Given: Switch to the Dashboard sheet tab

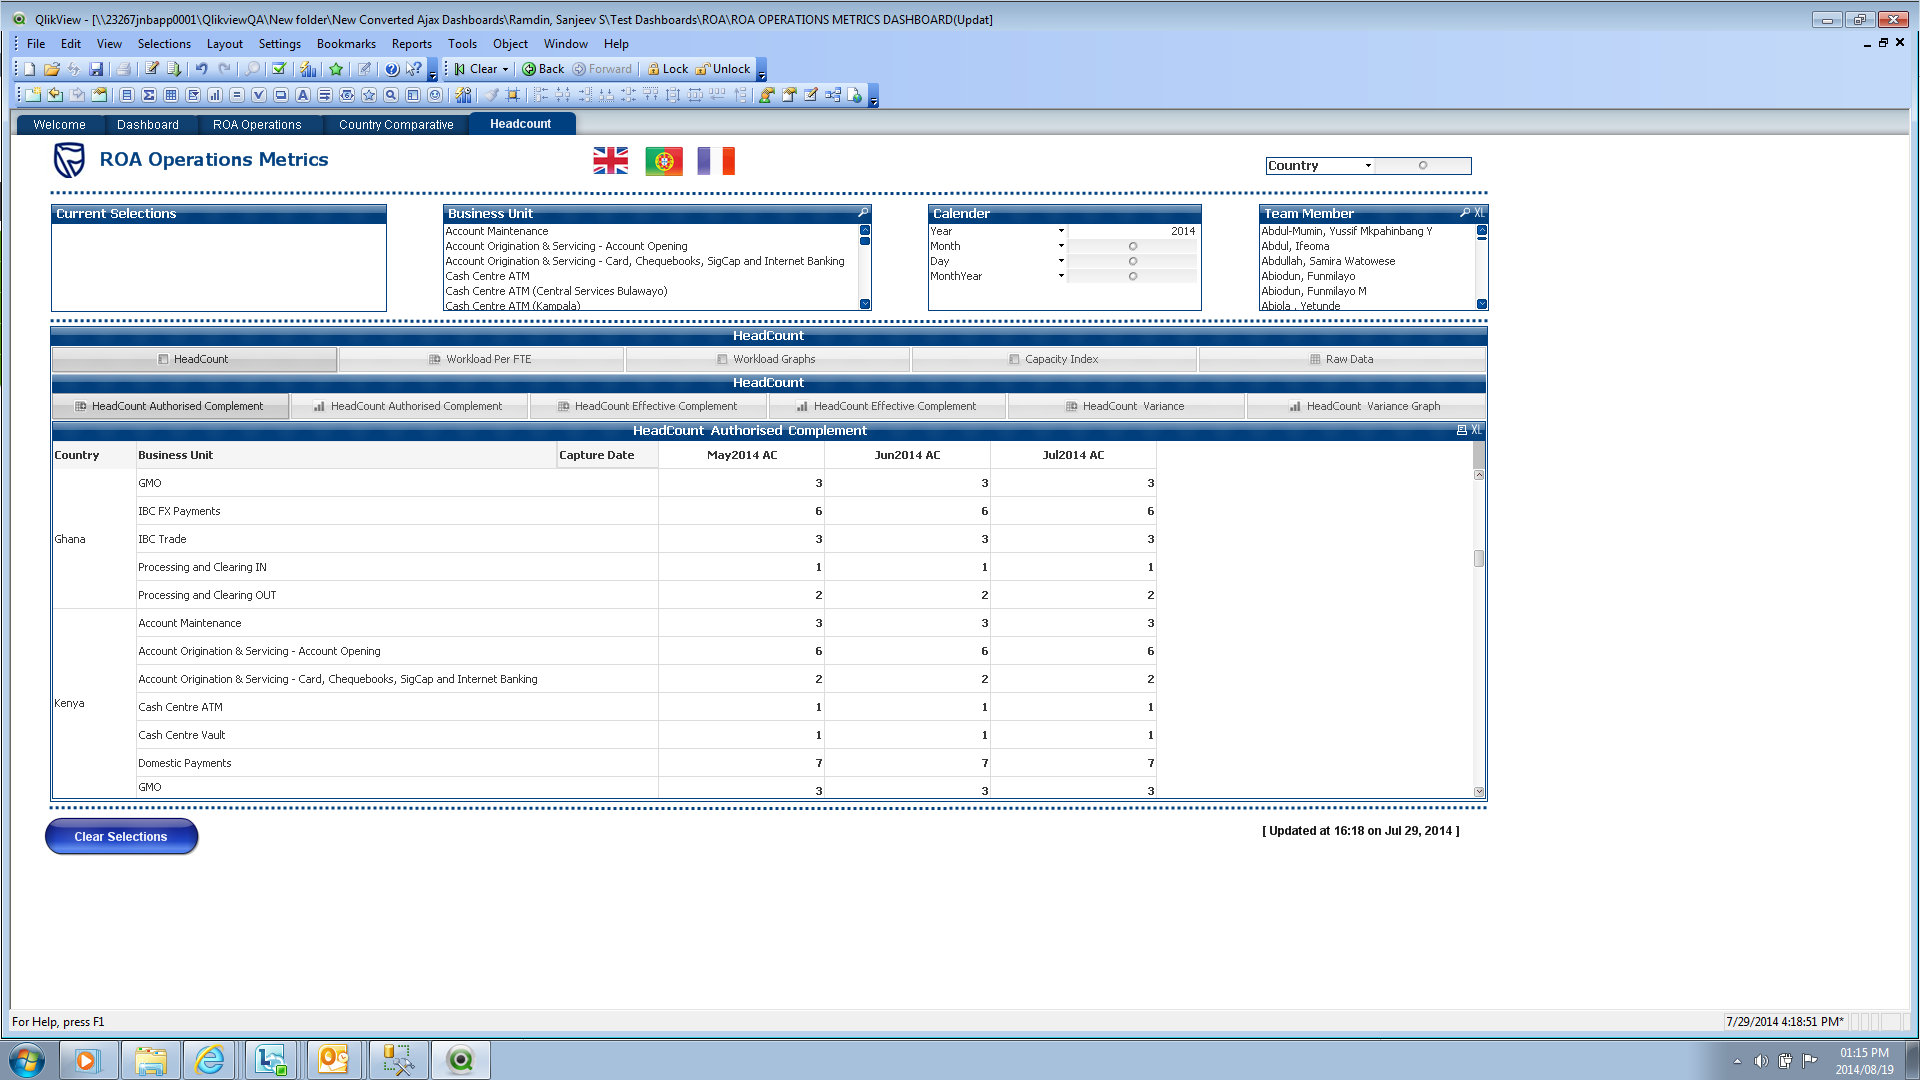Looking at the screenshot, I should (148, 125).
